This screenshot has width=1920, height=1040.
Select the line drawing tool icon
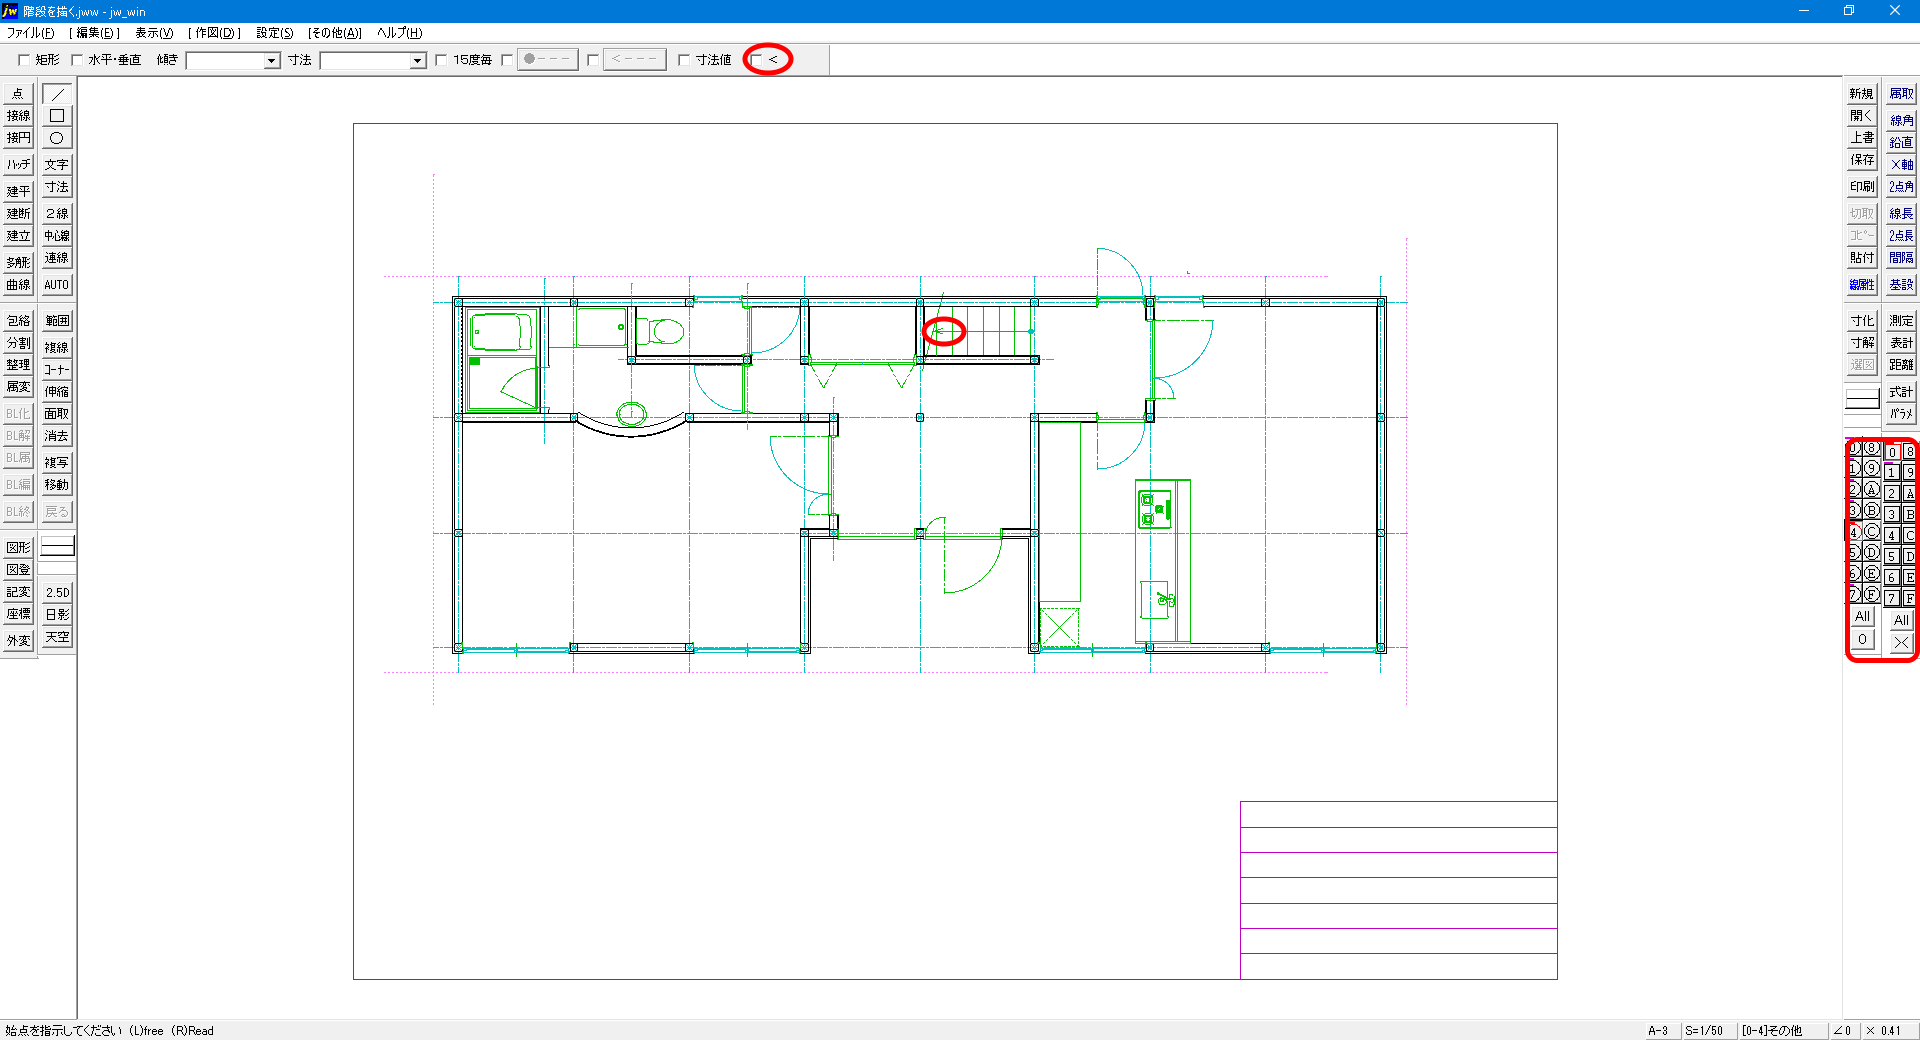click(57, 94)
